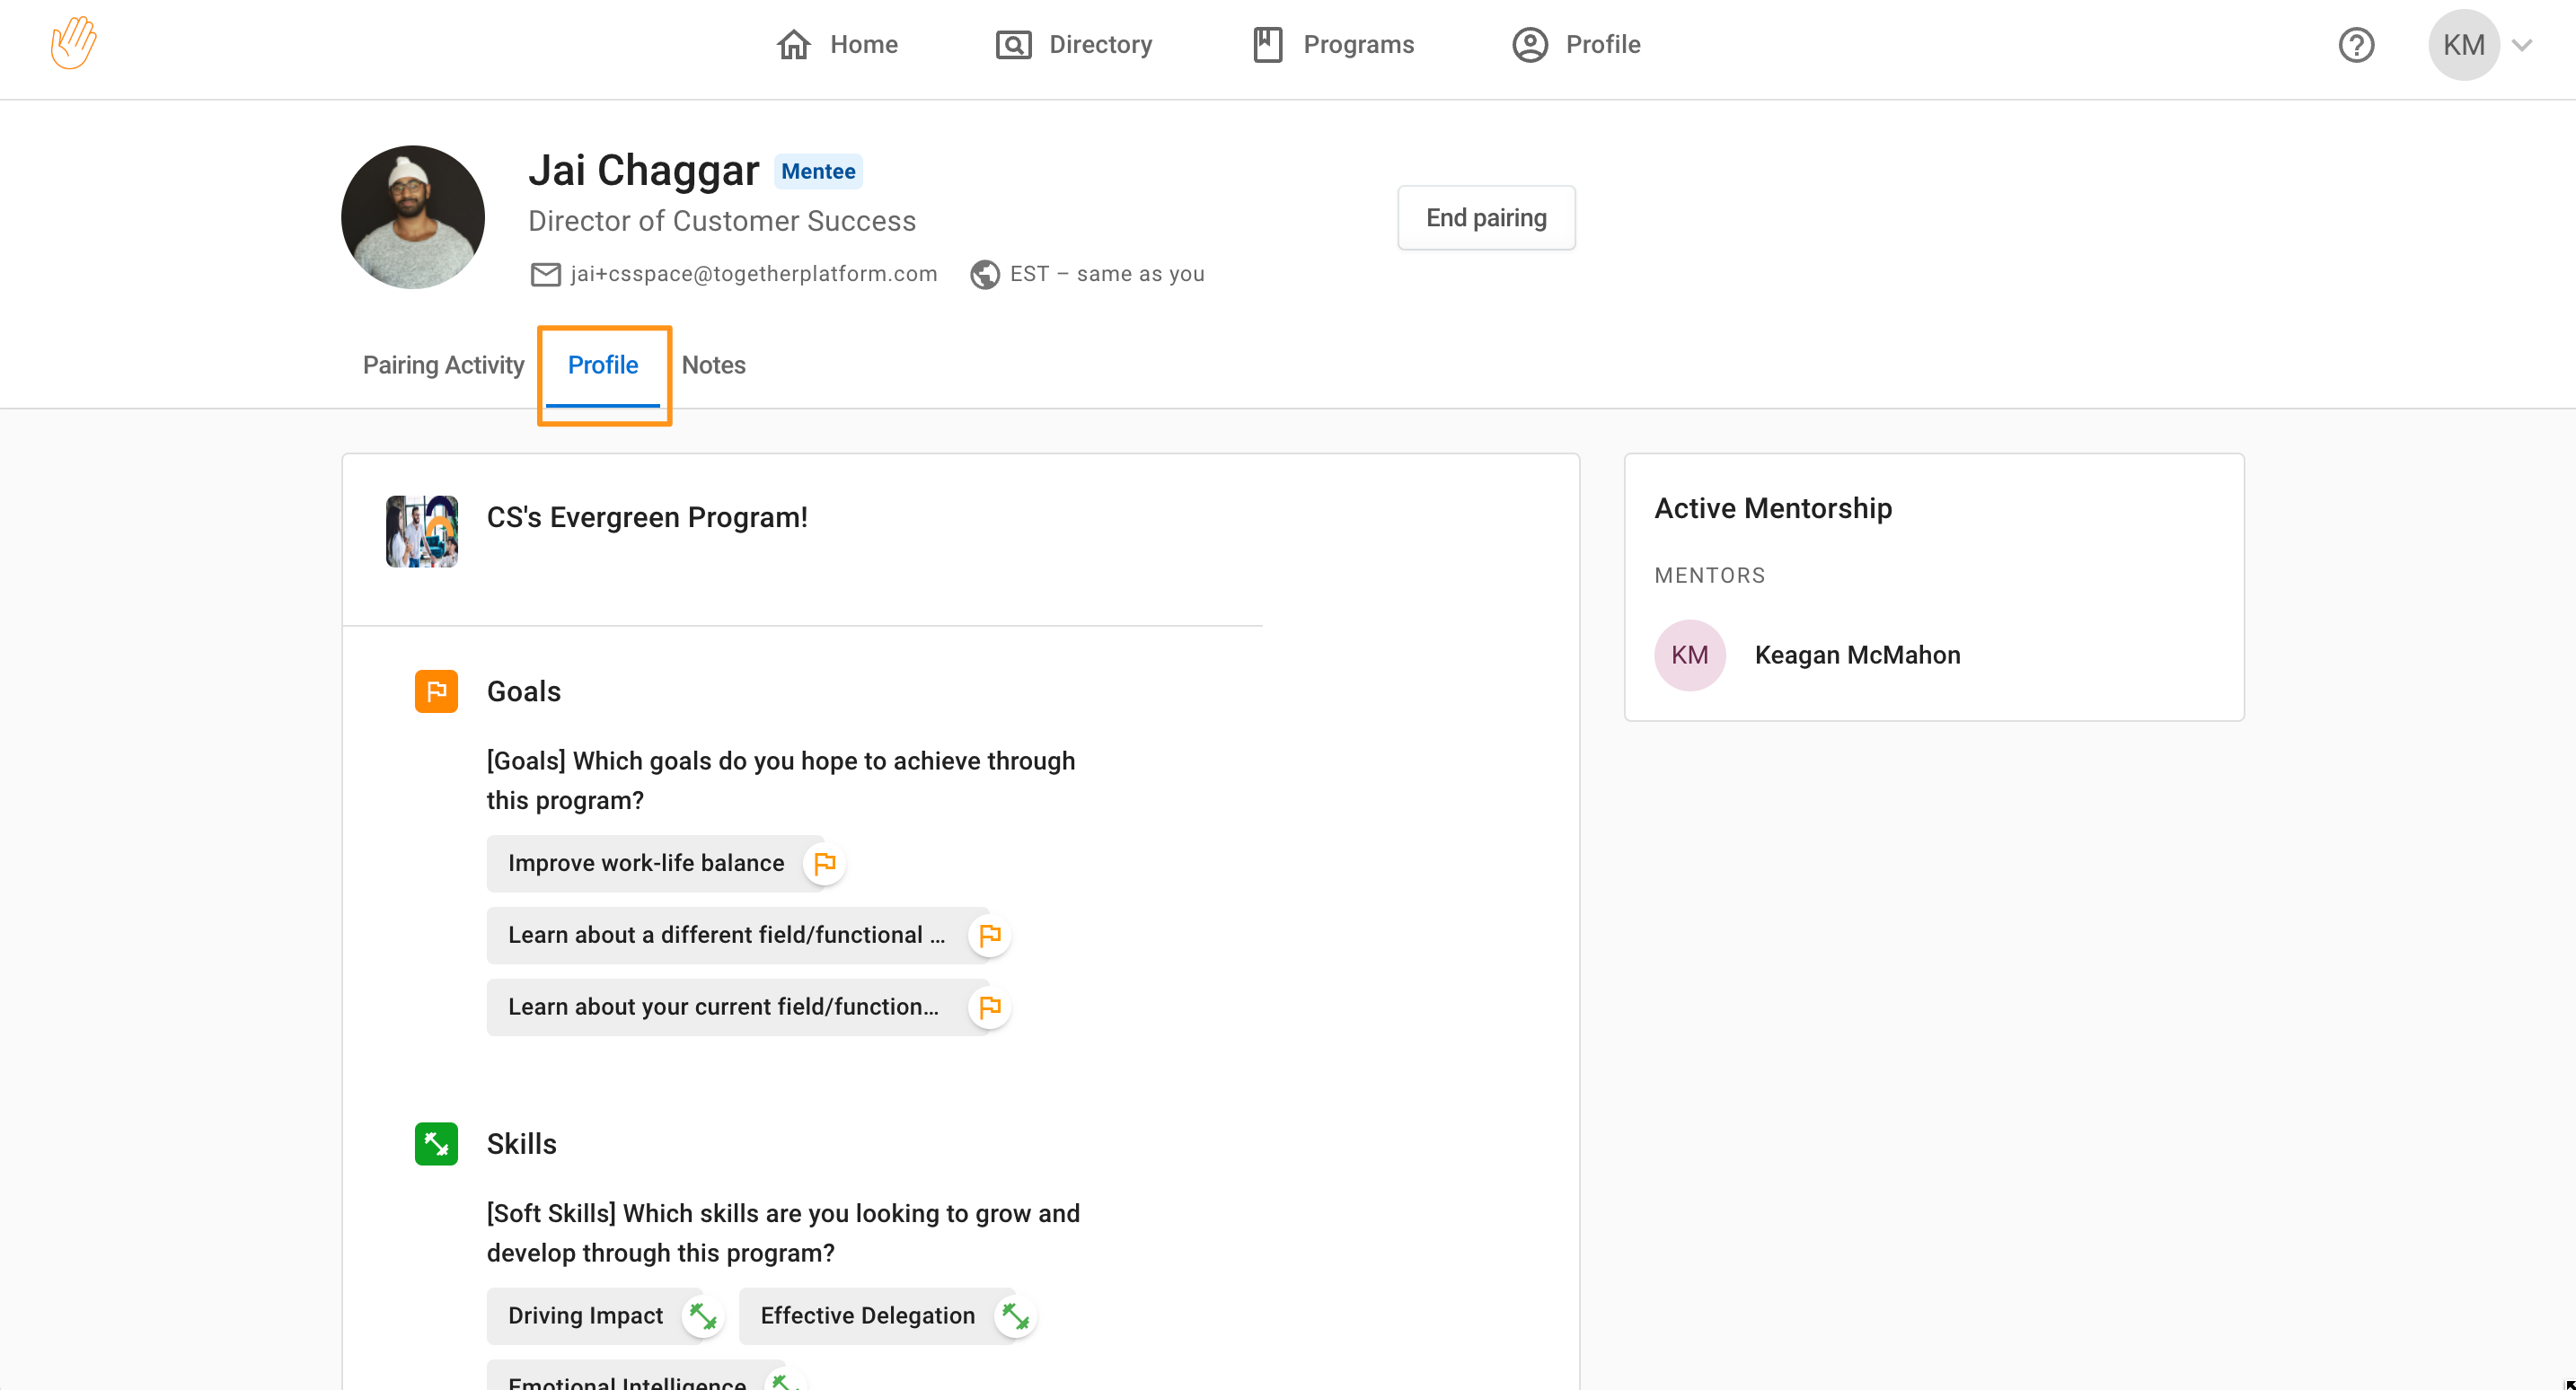The height and width of the screenshot is (1390, 2576).
Task: Click the Jai Chaggar name heading
Action: [x=644, y=170]
